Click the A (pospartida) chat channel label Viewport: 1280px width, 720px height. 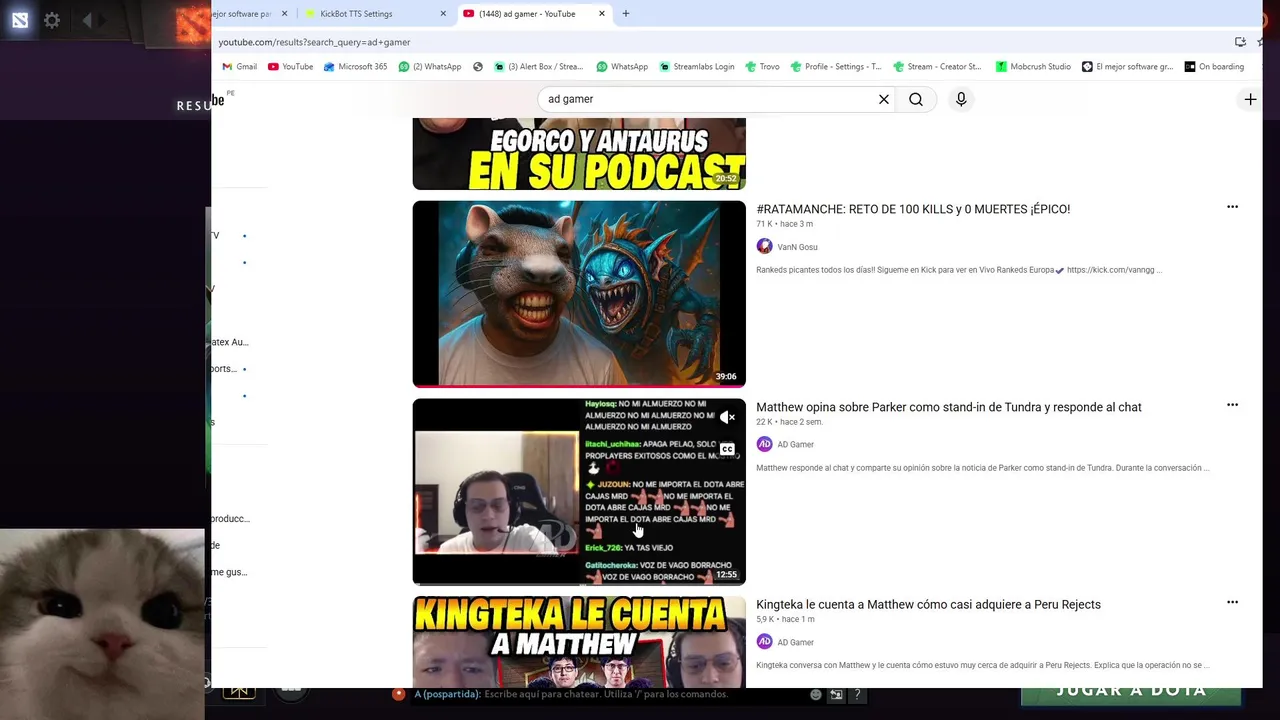coord(447,694)
